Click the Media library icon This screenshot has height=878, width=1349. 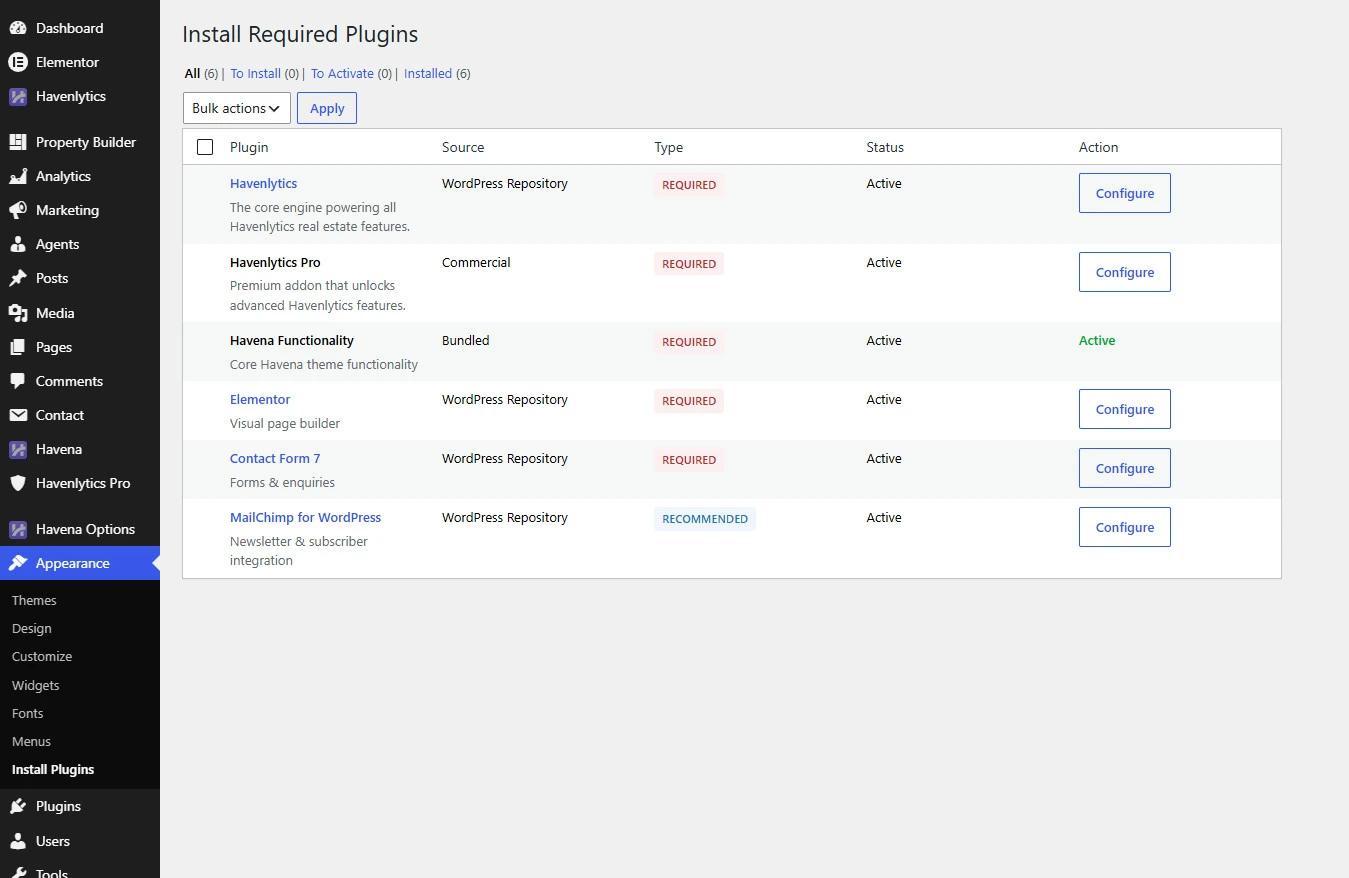[18, 313]
